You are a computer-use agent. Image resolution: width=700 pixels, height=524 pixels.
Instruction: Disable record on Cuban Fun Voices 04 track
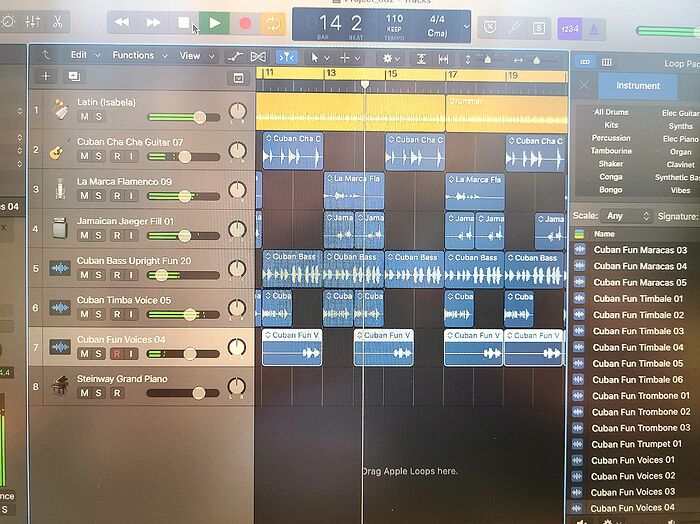[117, 353]
